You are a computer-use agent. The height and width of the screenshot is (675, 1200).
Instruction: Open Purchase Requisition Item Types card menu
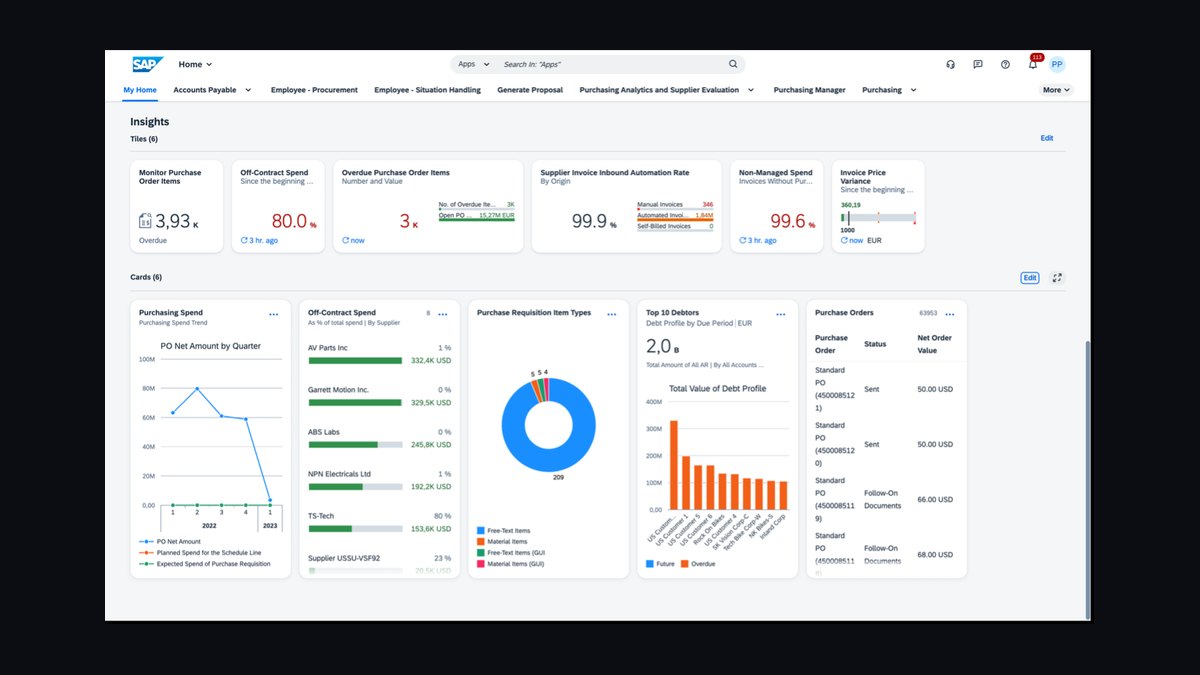click(612, 314)
